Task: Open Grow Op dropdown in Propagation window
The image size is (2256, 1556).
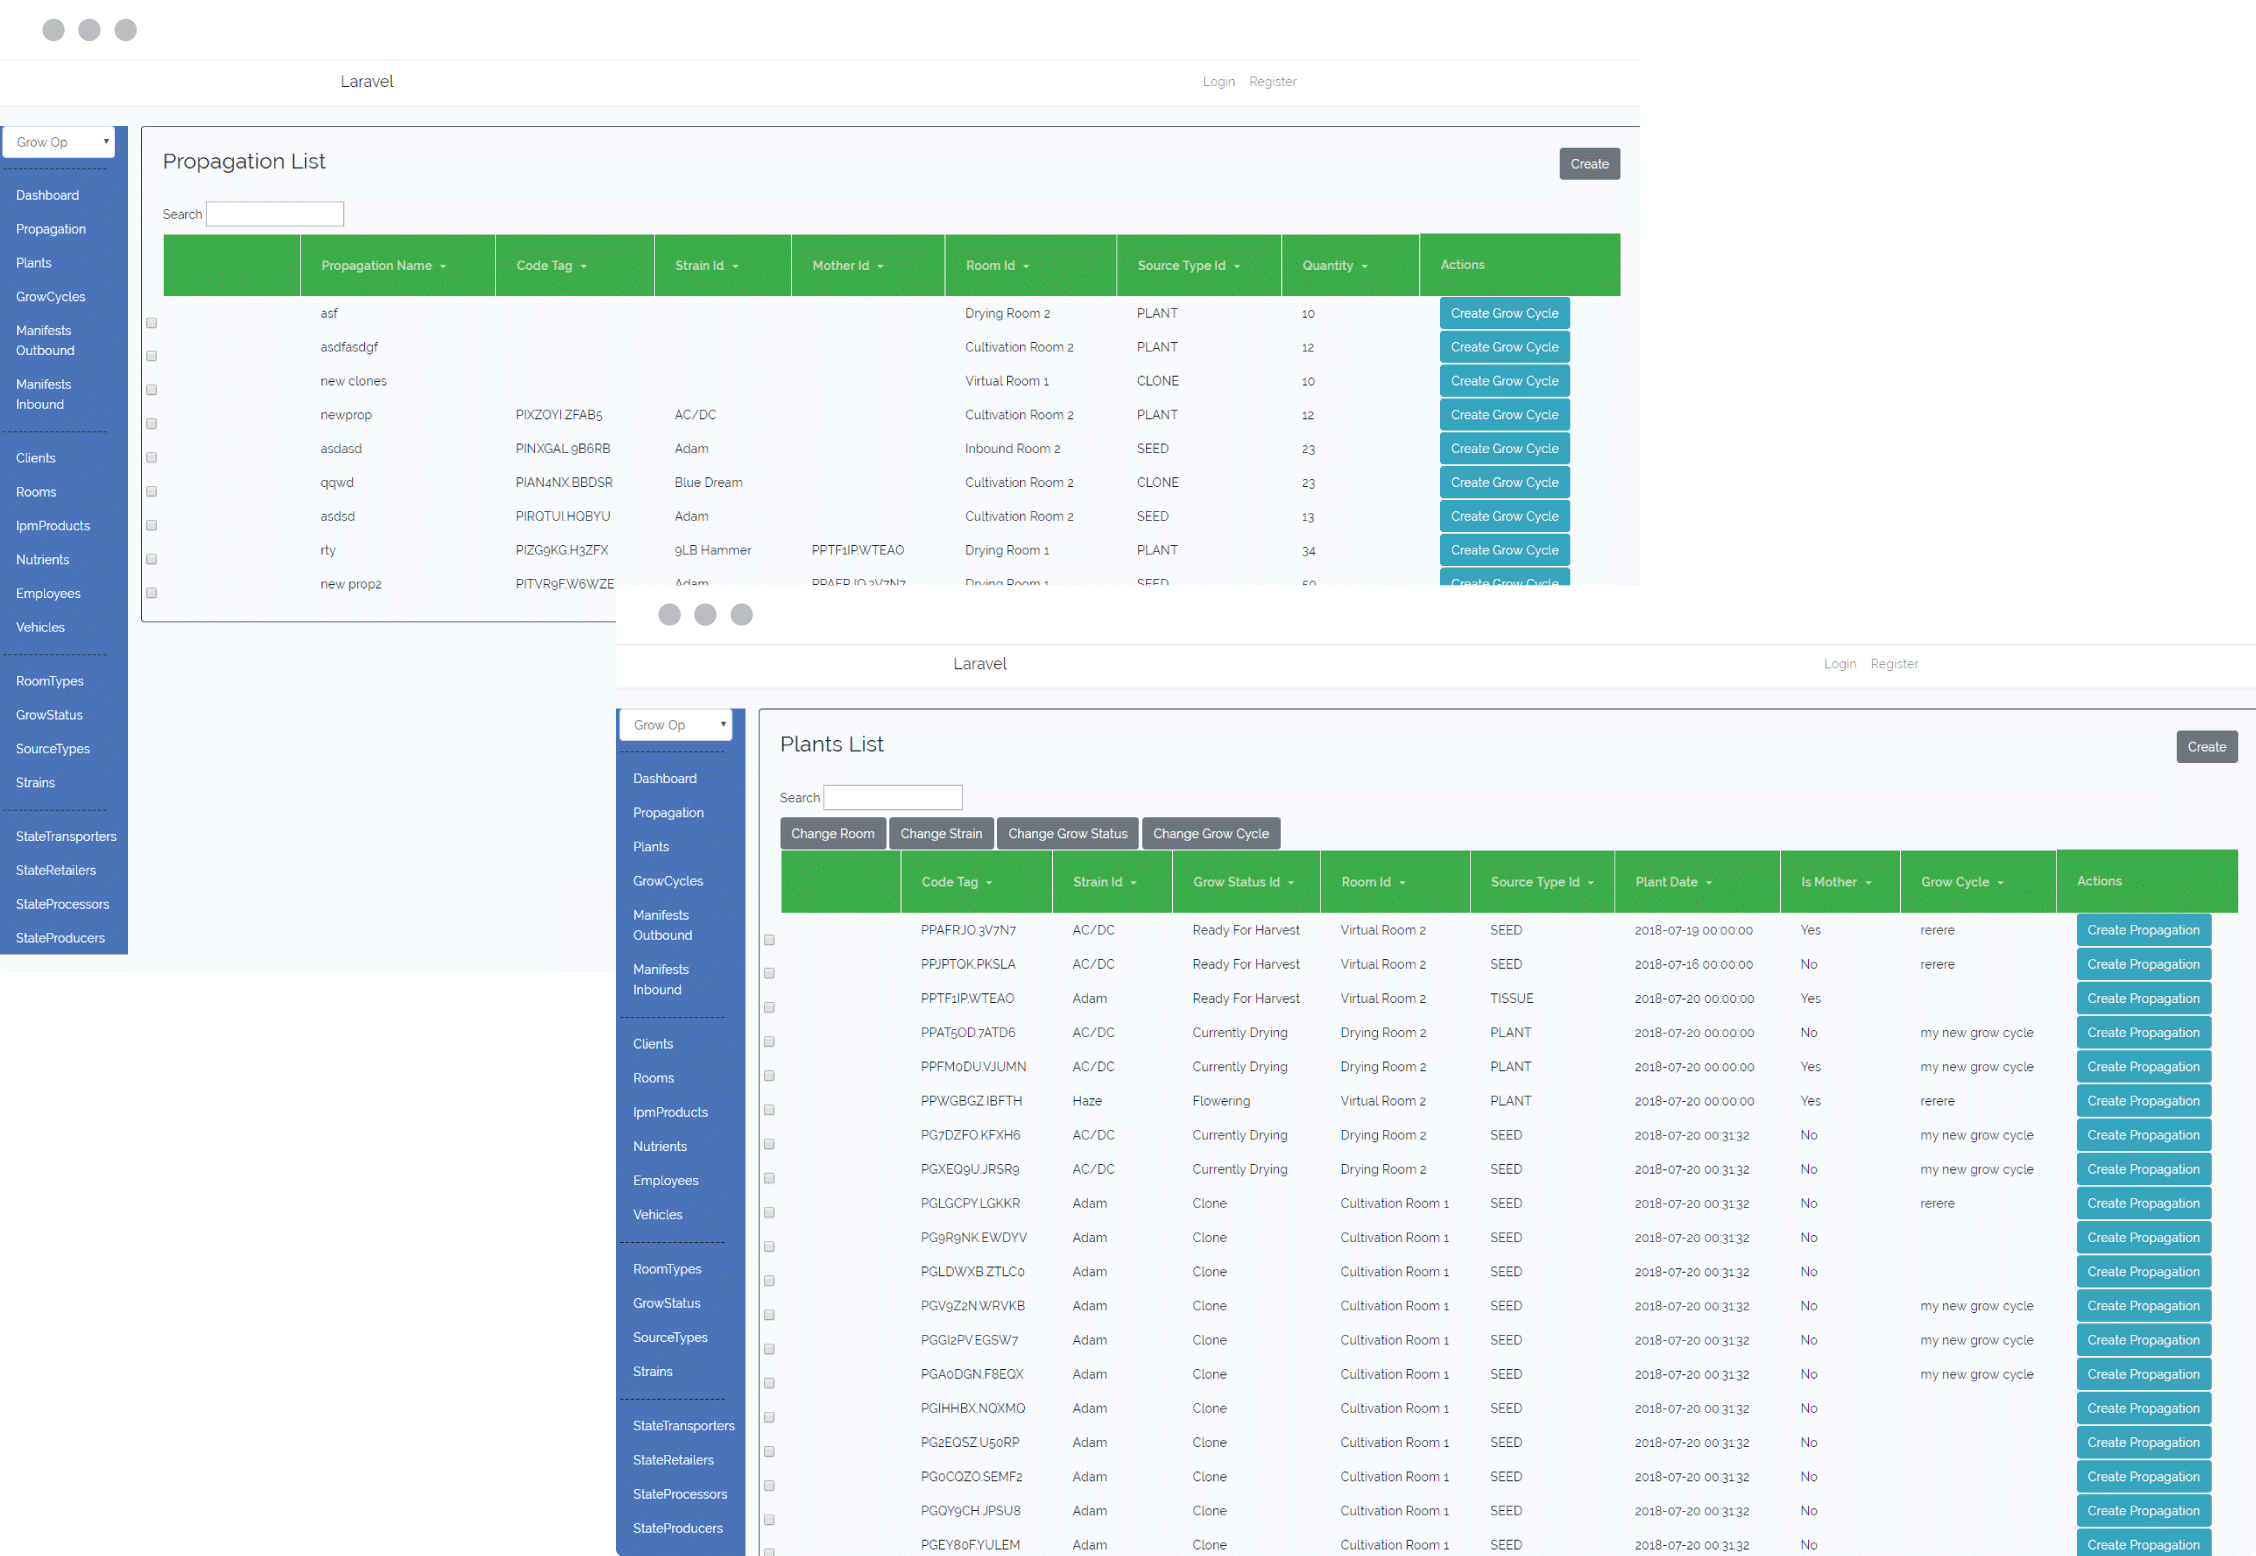Action: [x=59, y=142]
